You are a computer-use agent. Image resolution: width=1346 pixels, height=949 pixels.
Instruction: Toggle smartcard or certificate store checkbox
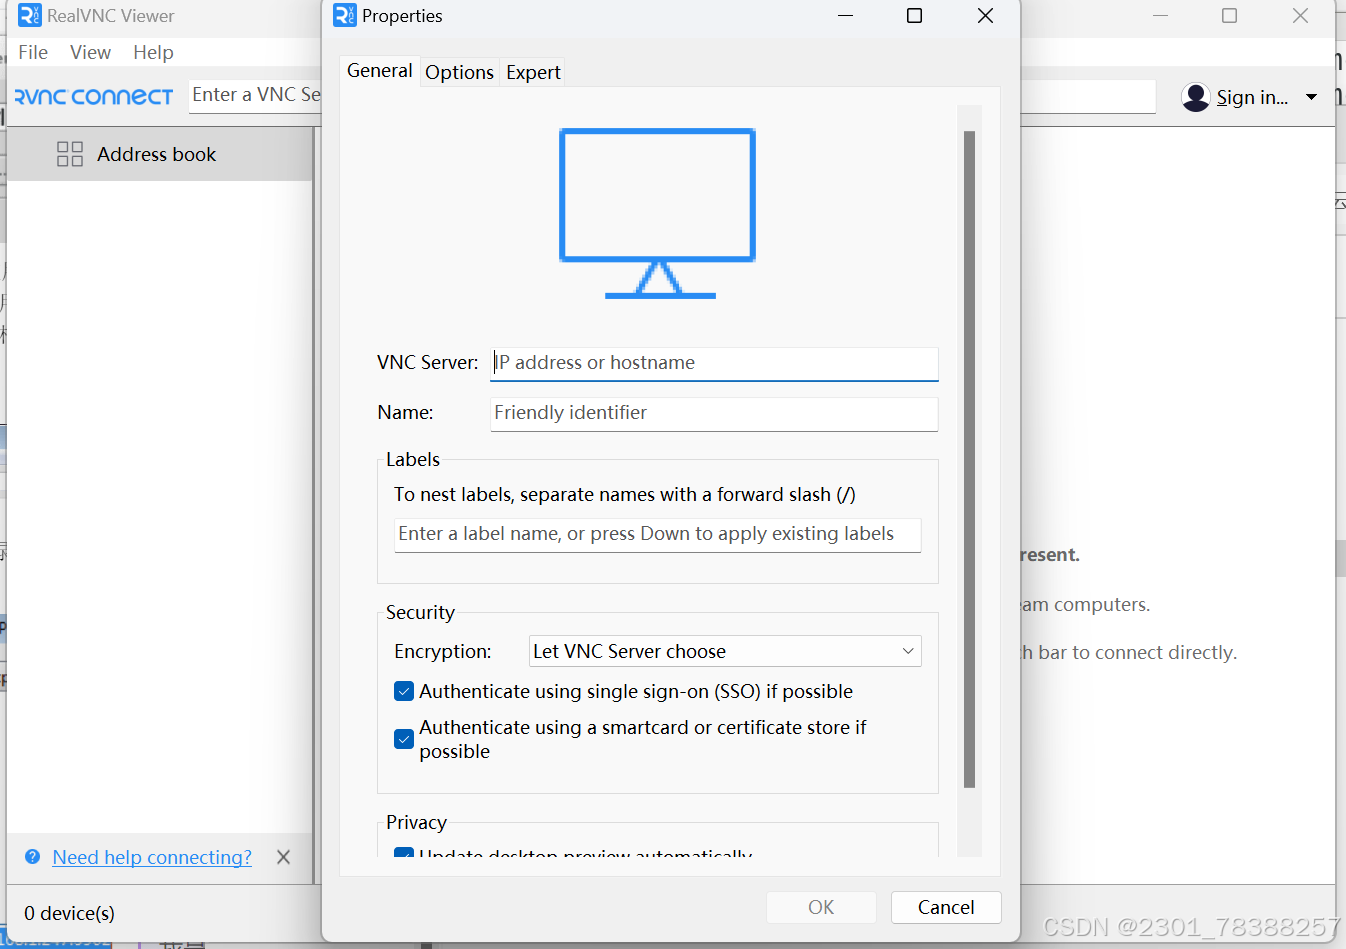(404, 739)
